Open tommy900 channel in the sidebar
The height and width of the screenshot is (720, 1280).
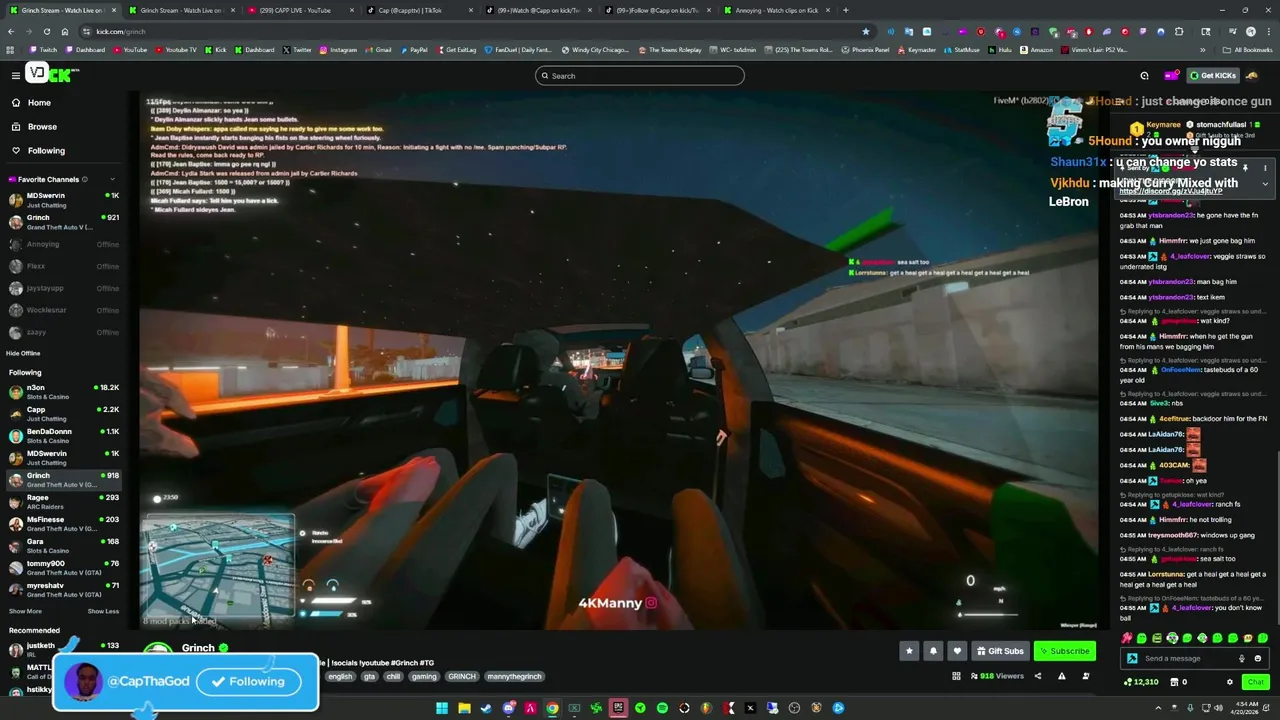[64, 568]
